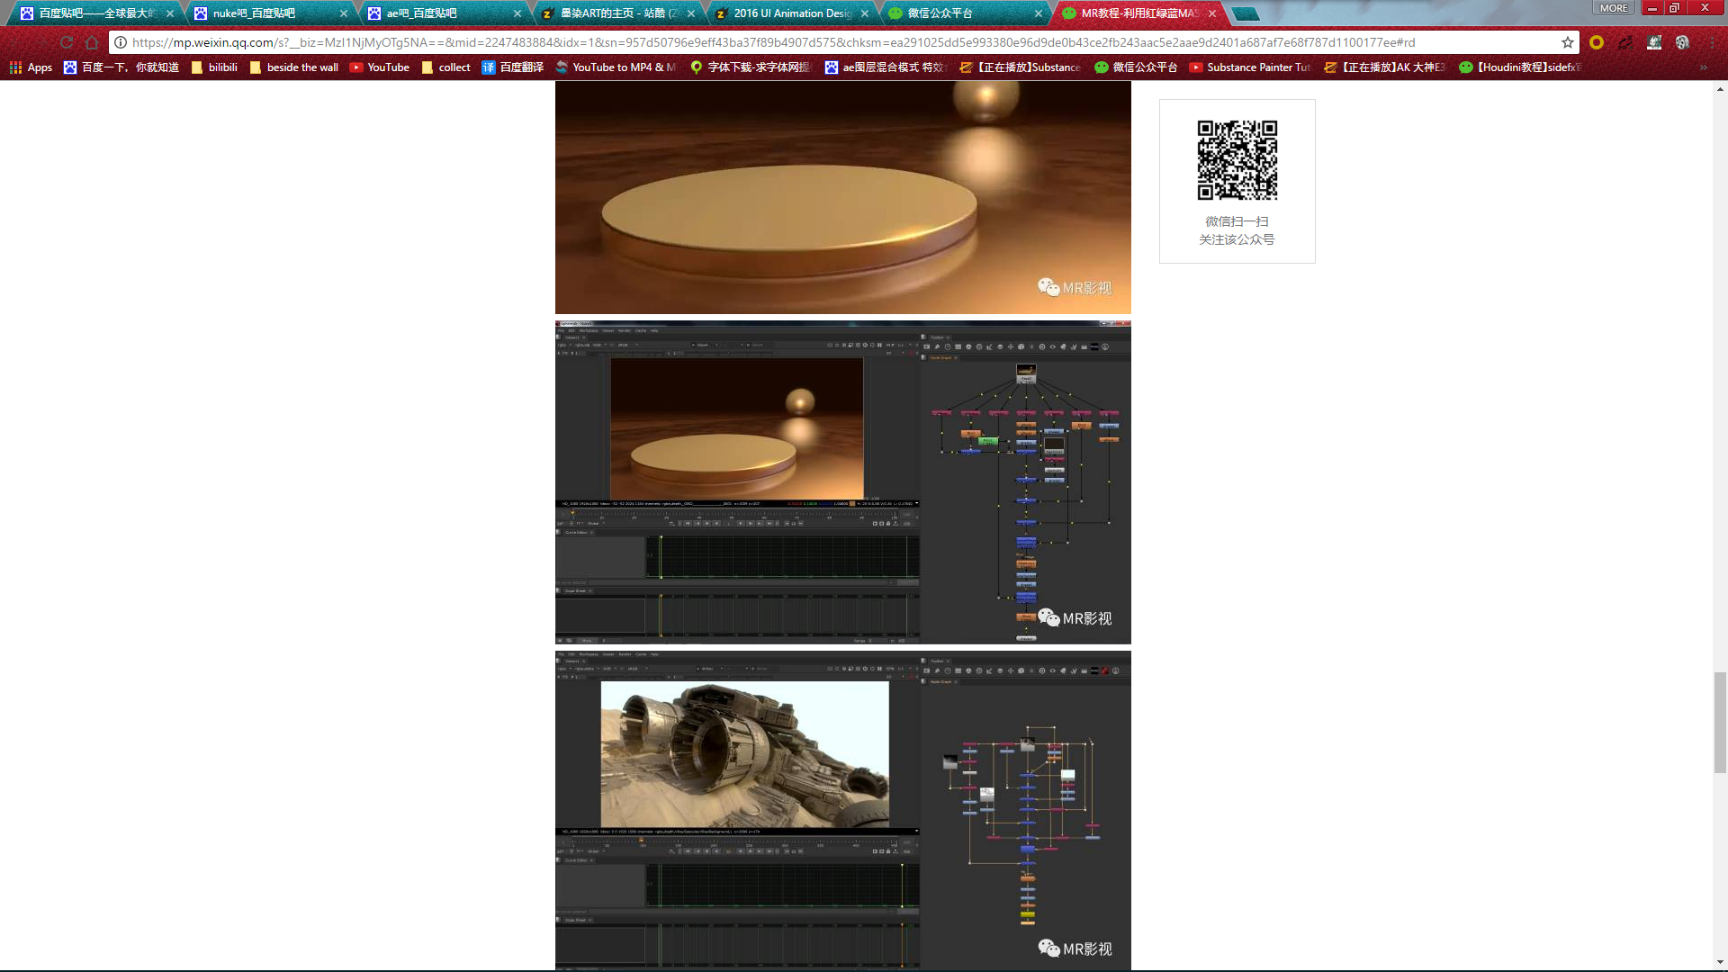1728x972 pixels.
Task: Open the 百度翻译 bookmark
Action: tap(512, 67)
